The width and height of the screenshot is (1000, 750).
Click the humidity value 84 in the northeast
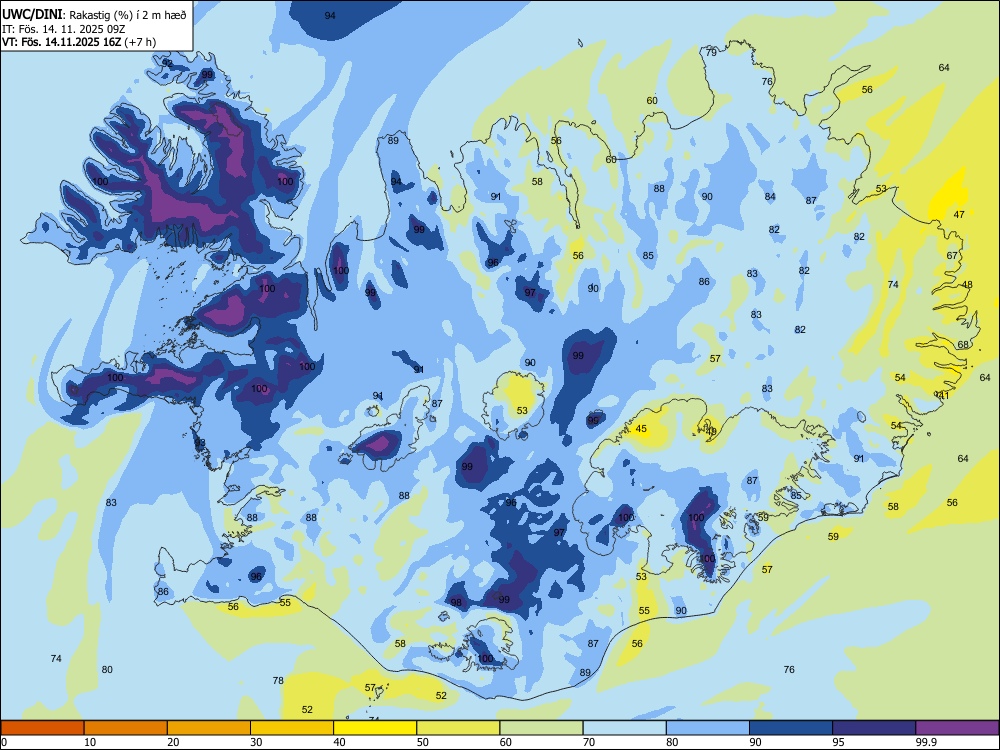click(x=770, y=196)
